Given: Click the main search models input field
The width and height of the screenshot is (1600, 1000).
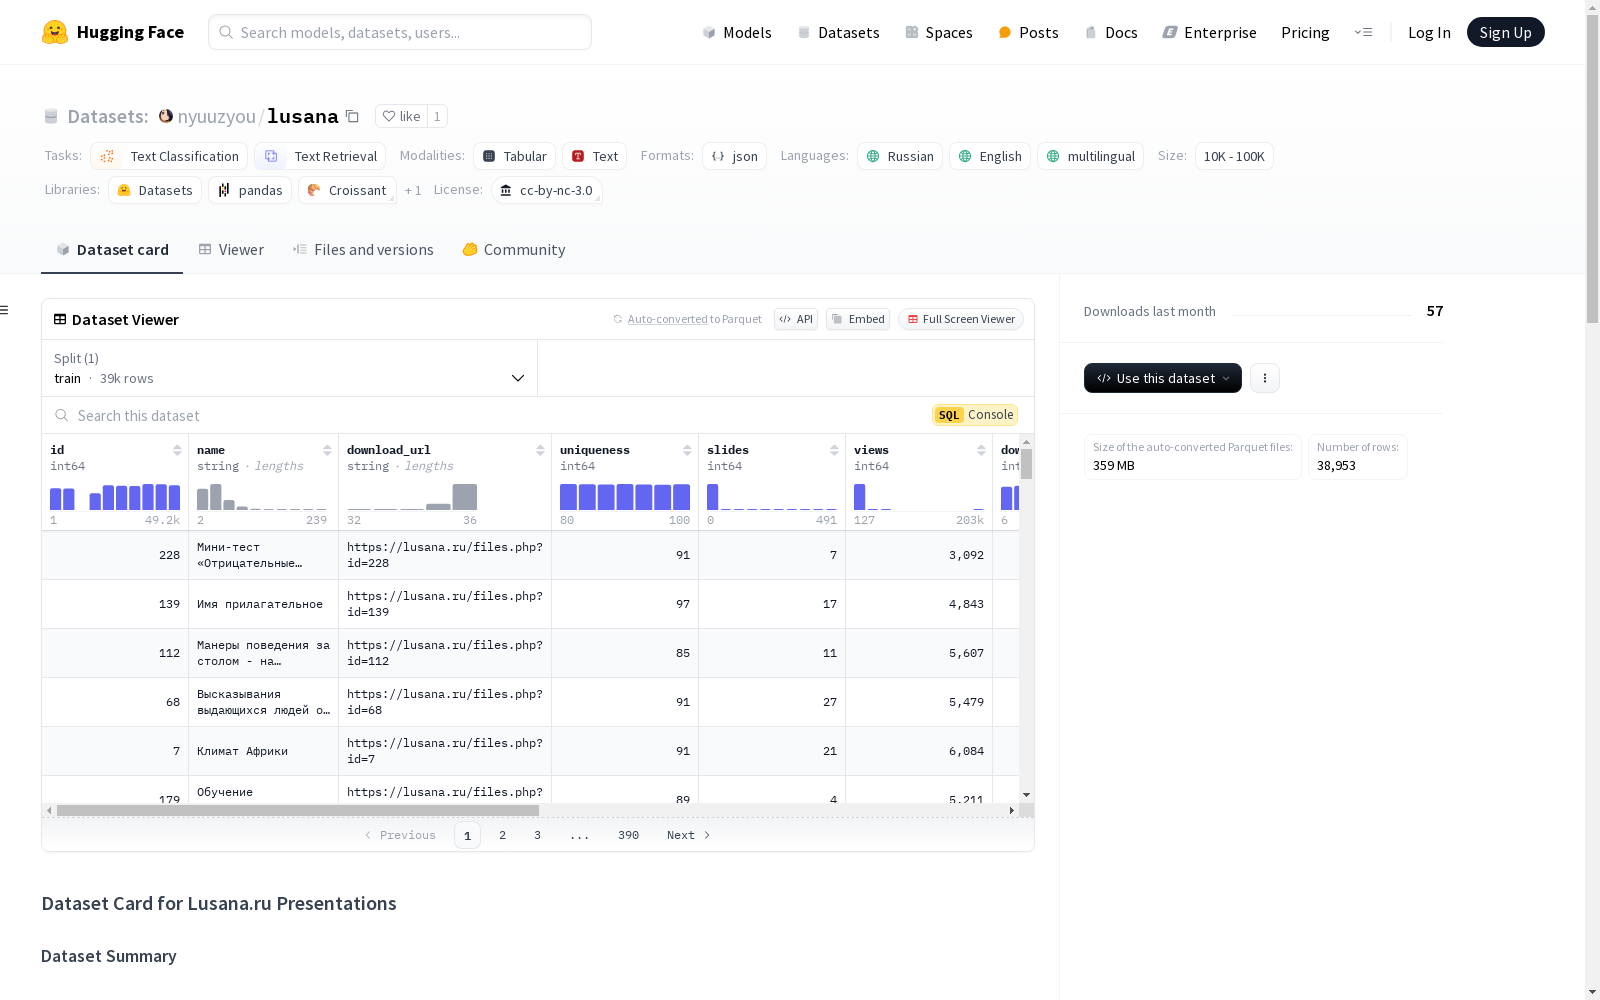Looking at the screenshot, I should [x=400, y=32].
